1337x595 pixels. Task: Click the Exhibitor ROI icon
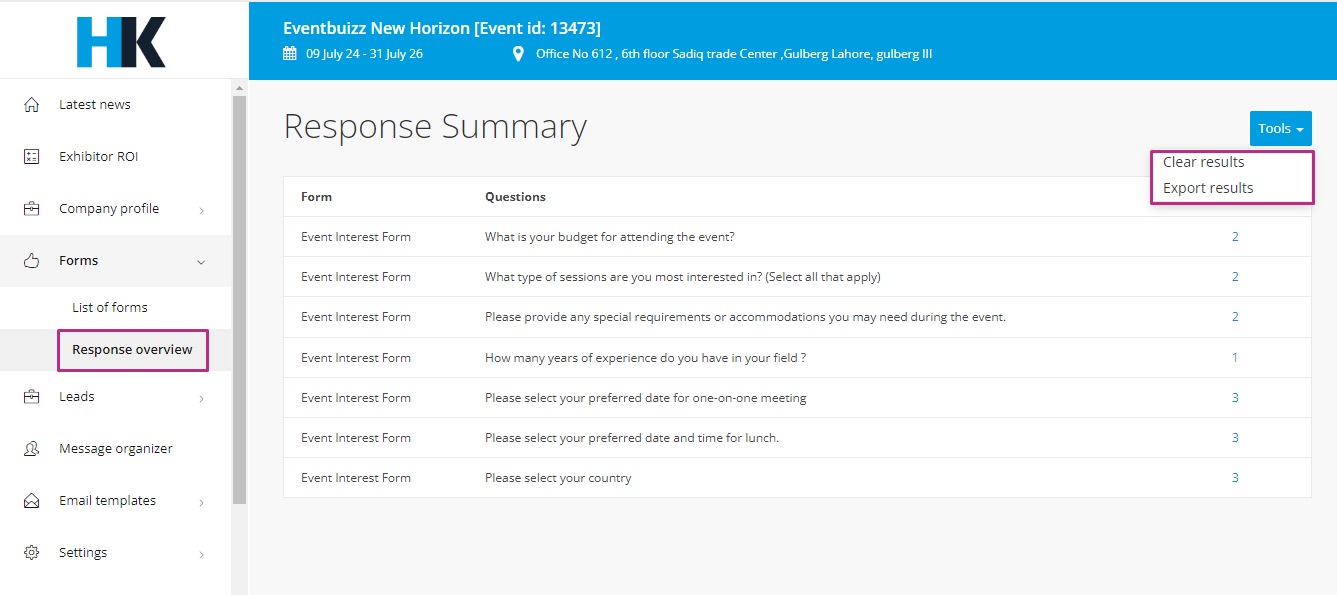[x=32, y=157]
